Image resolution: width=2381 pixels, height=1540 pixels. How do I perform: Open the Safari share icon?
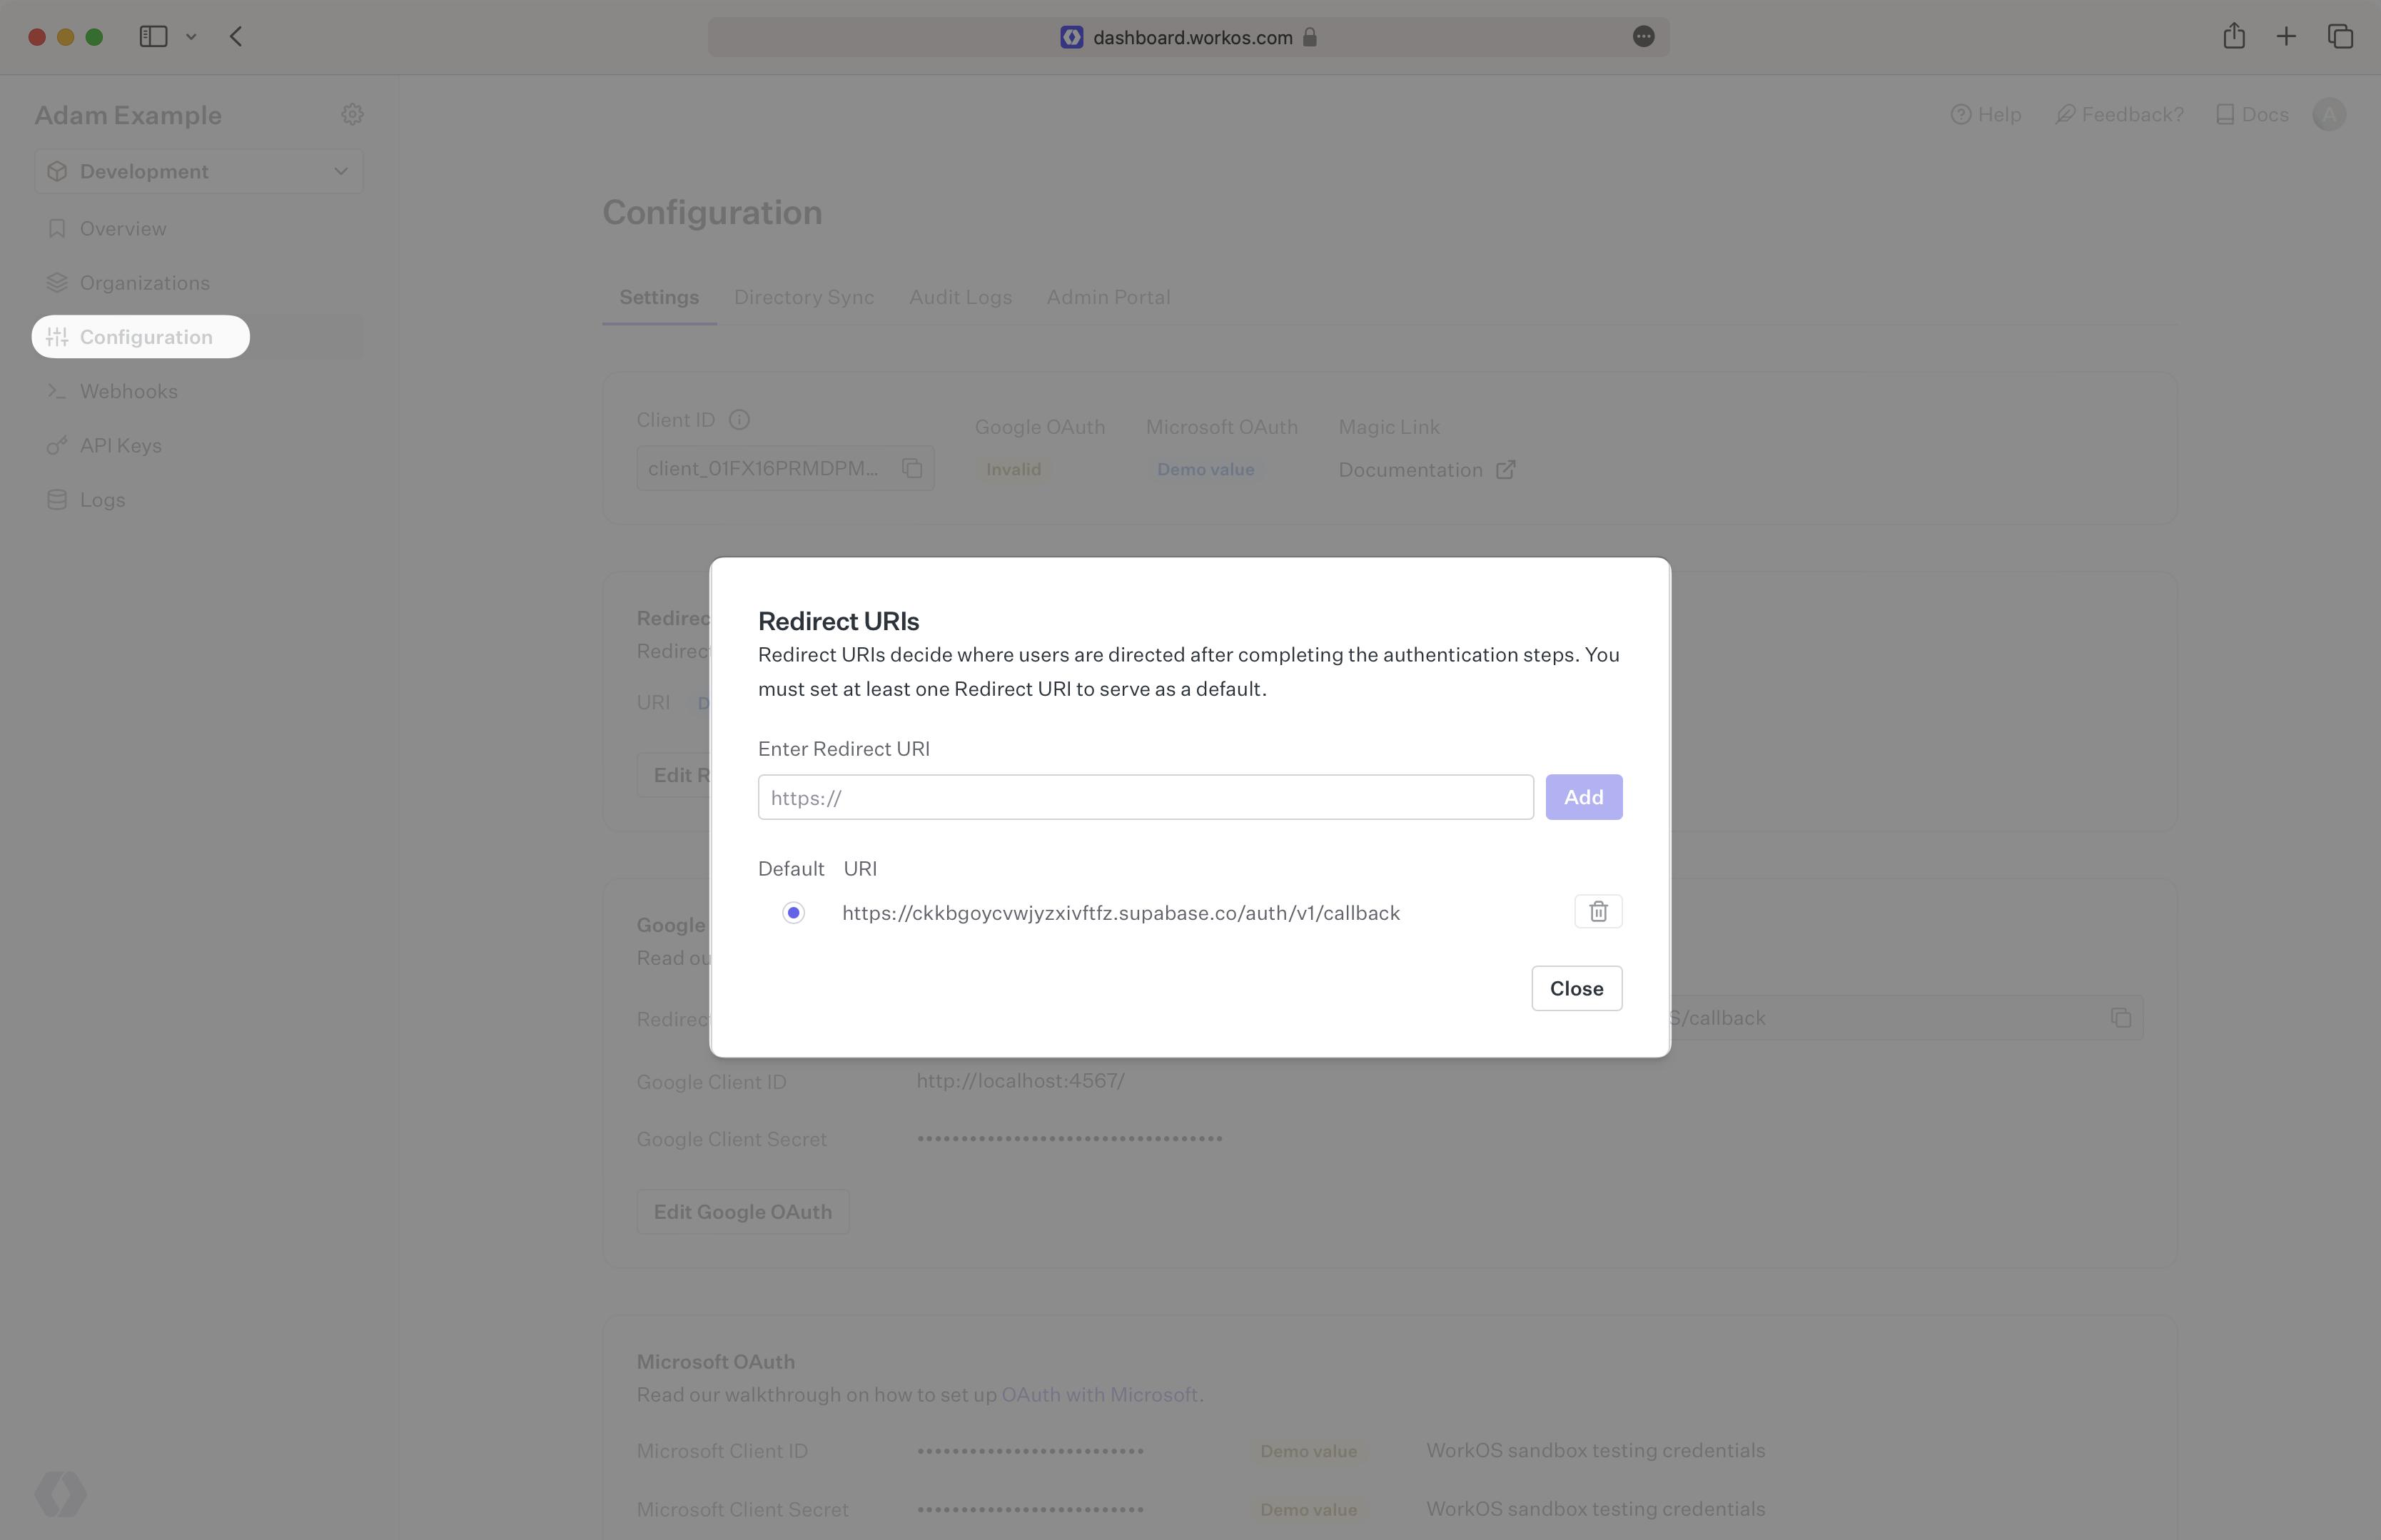pyautogui.click(x=2233, y=37)
